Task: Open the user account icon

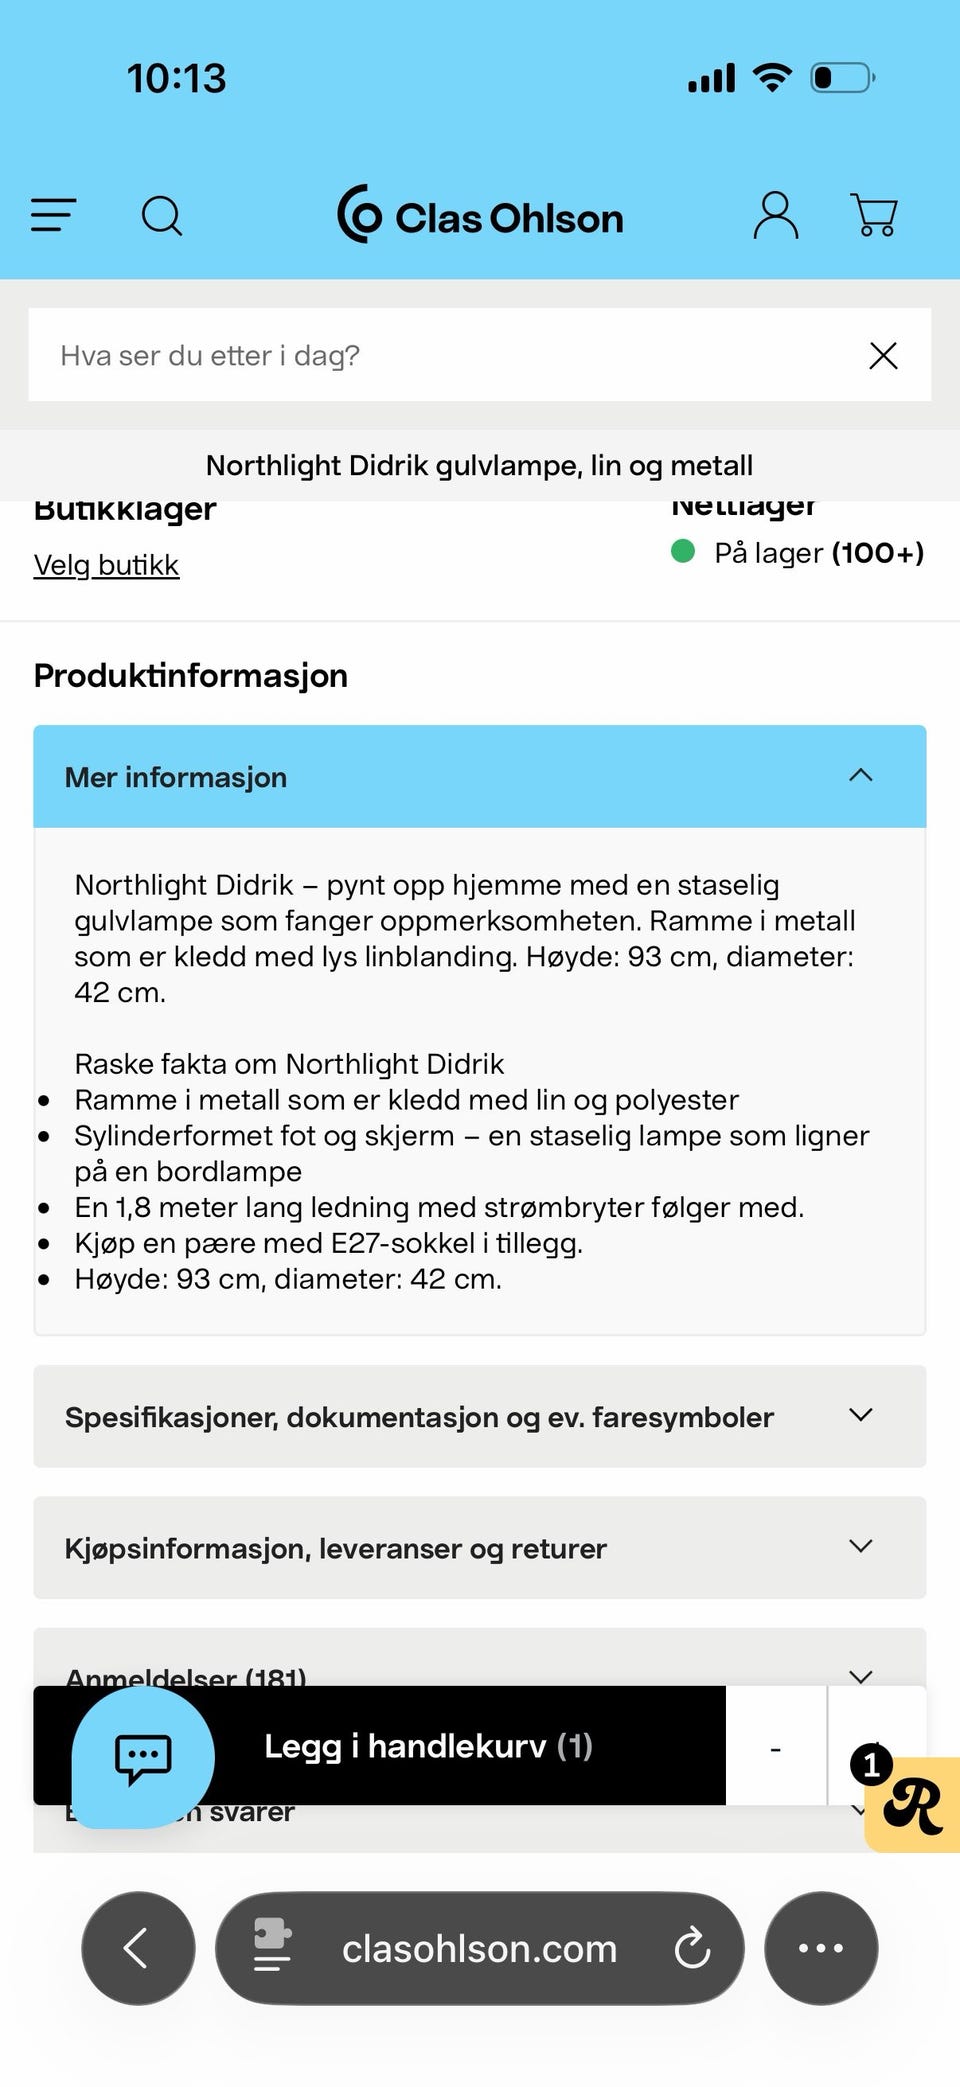Action: [x=776, y=215]
